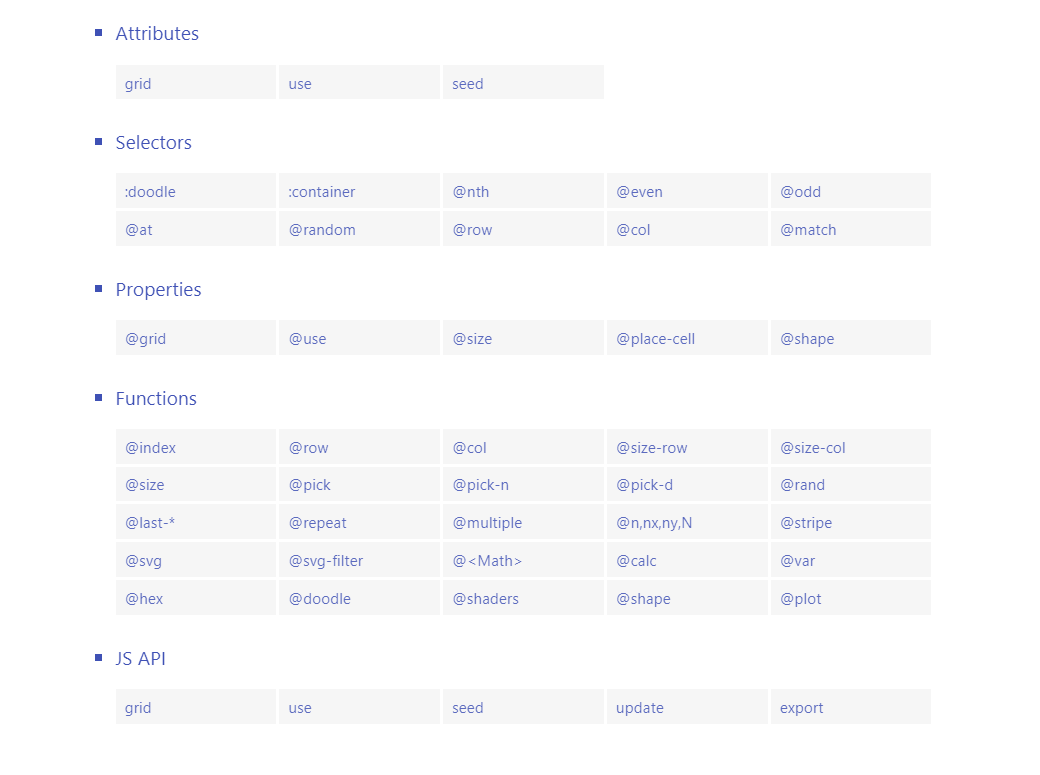
Task: Choose @row in the Functions section
Action: click(359, 447)
